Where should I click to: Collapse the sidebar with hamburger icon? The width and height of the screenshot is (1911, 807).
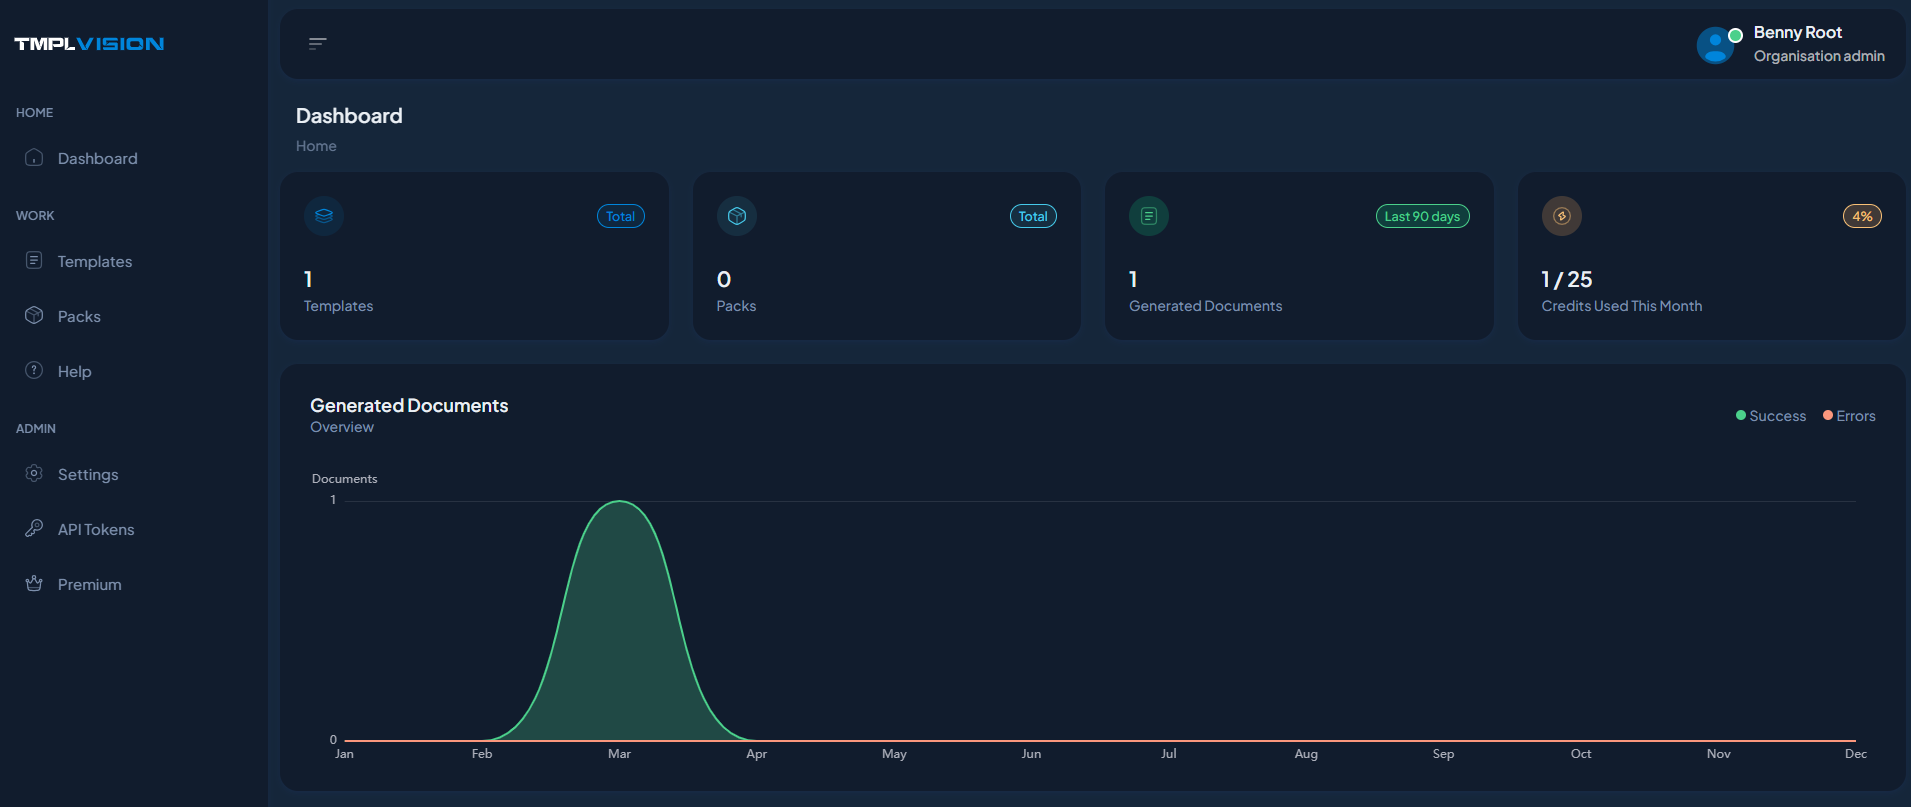pos(318,44)
